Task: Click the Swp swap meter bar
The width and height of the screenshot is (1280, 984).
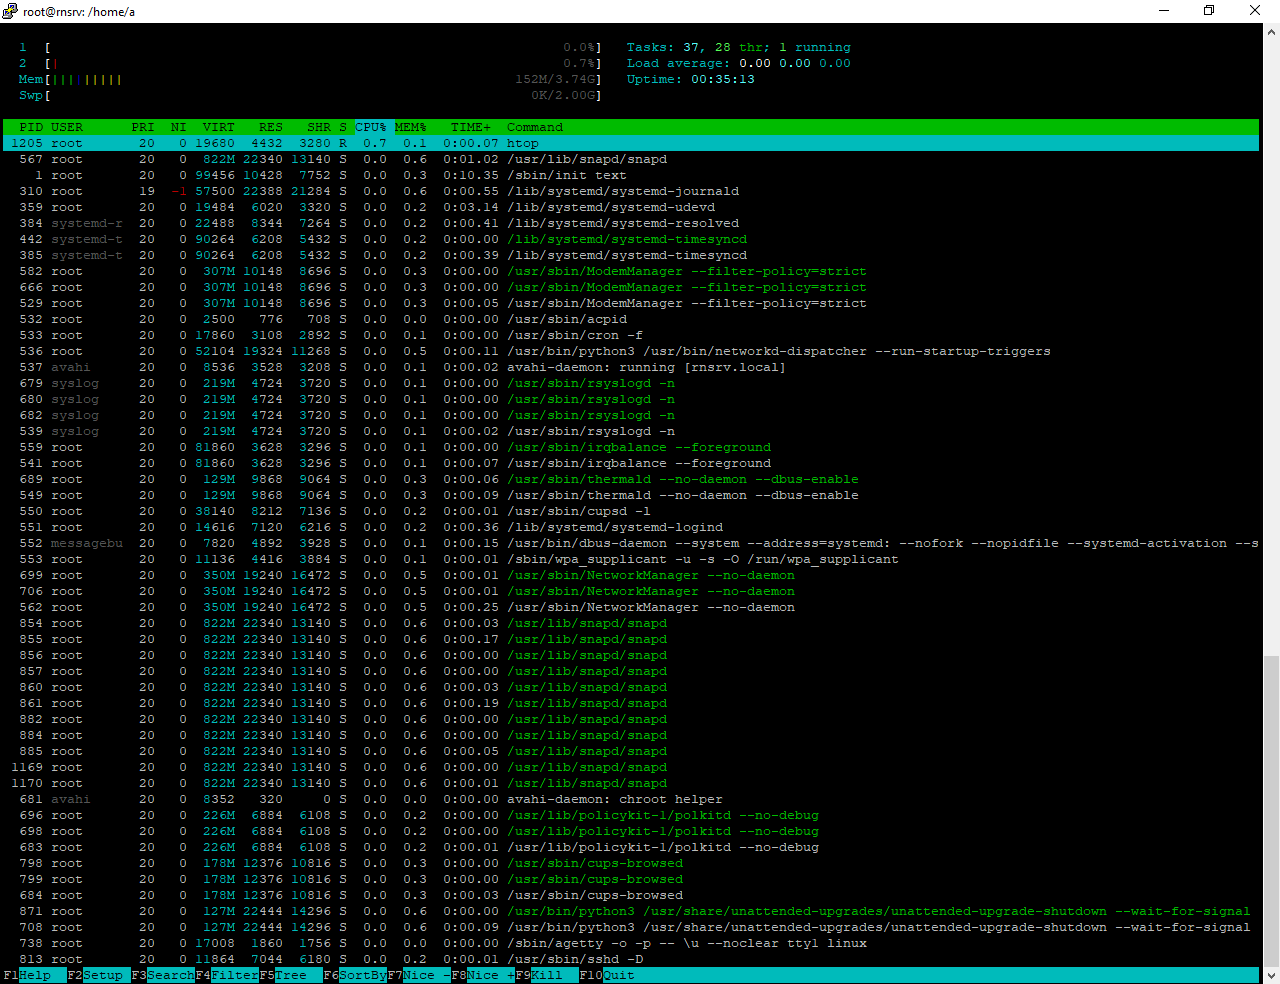Action: (x=310, y=95)
